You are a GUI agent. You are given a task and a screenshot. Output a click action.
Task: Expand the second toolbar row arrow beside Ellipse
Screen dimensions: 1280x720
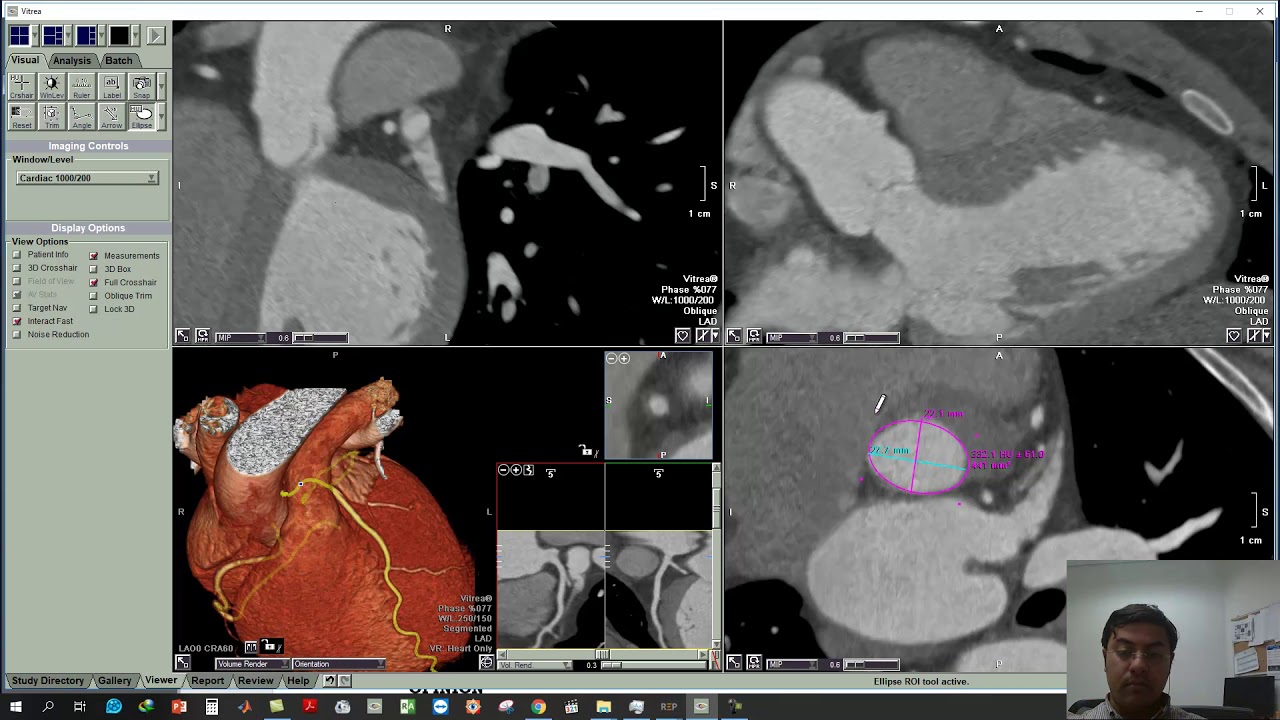click(161, 117)
